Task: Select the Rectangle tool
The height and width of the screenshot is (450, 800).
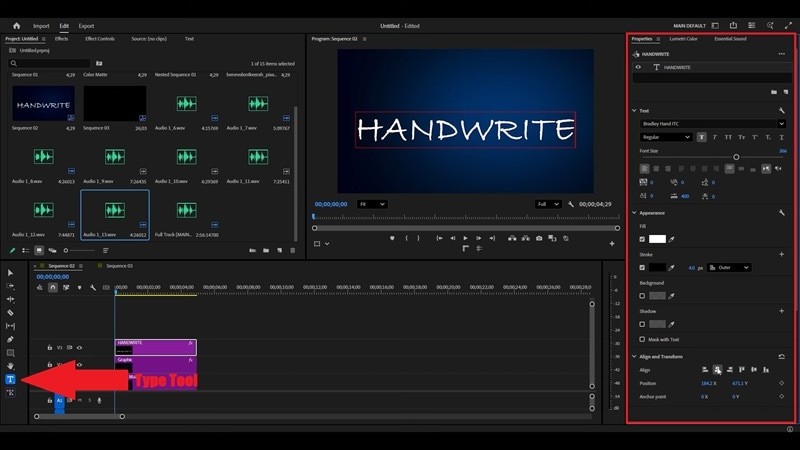Action: pos(10,353)
